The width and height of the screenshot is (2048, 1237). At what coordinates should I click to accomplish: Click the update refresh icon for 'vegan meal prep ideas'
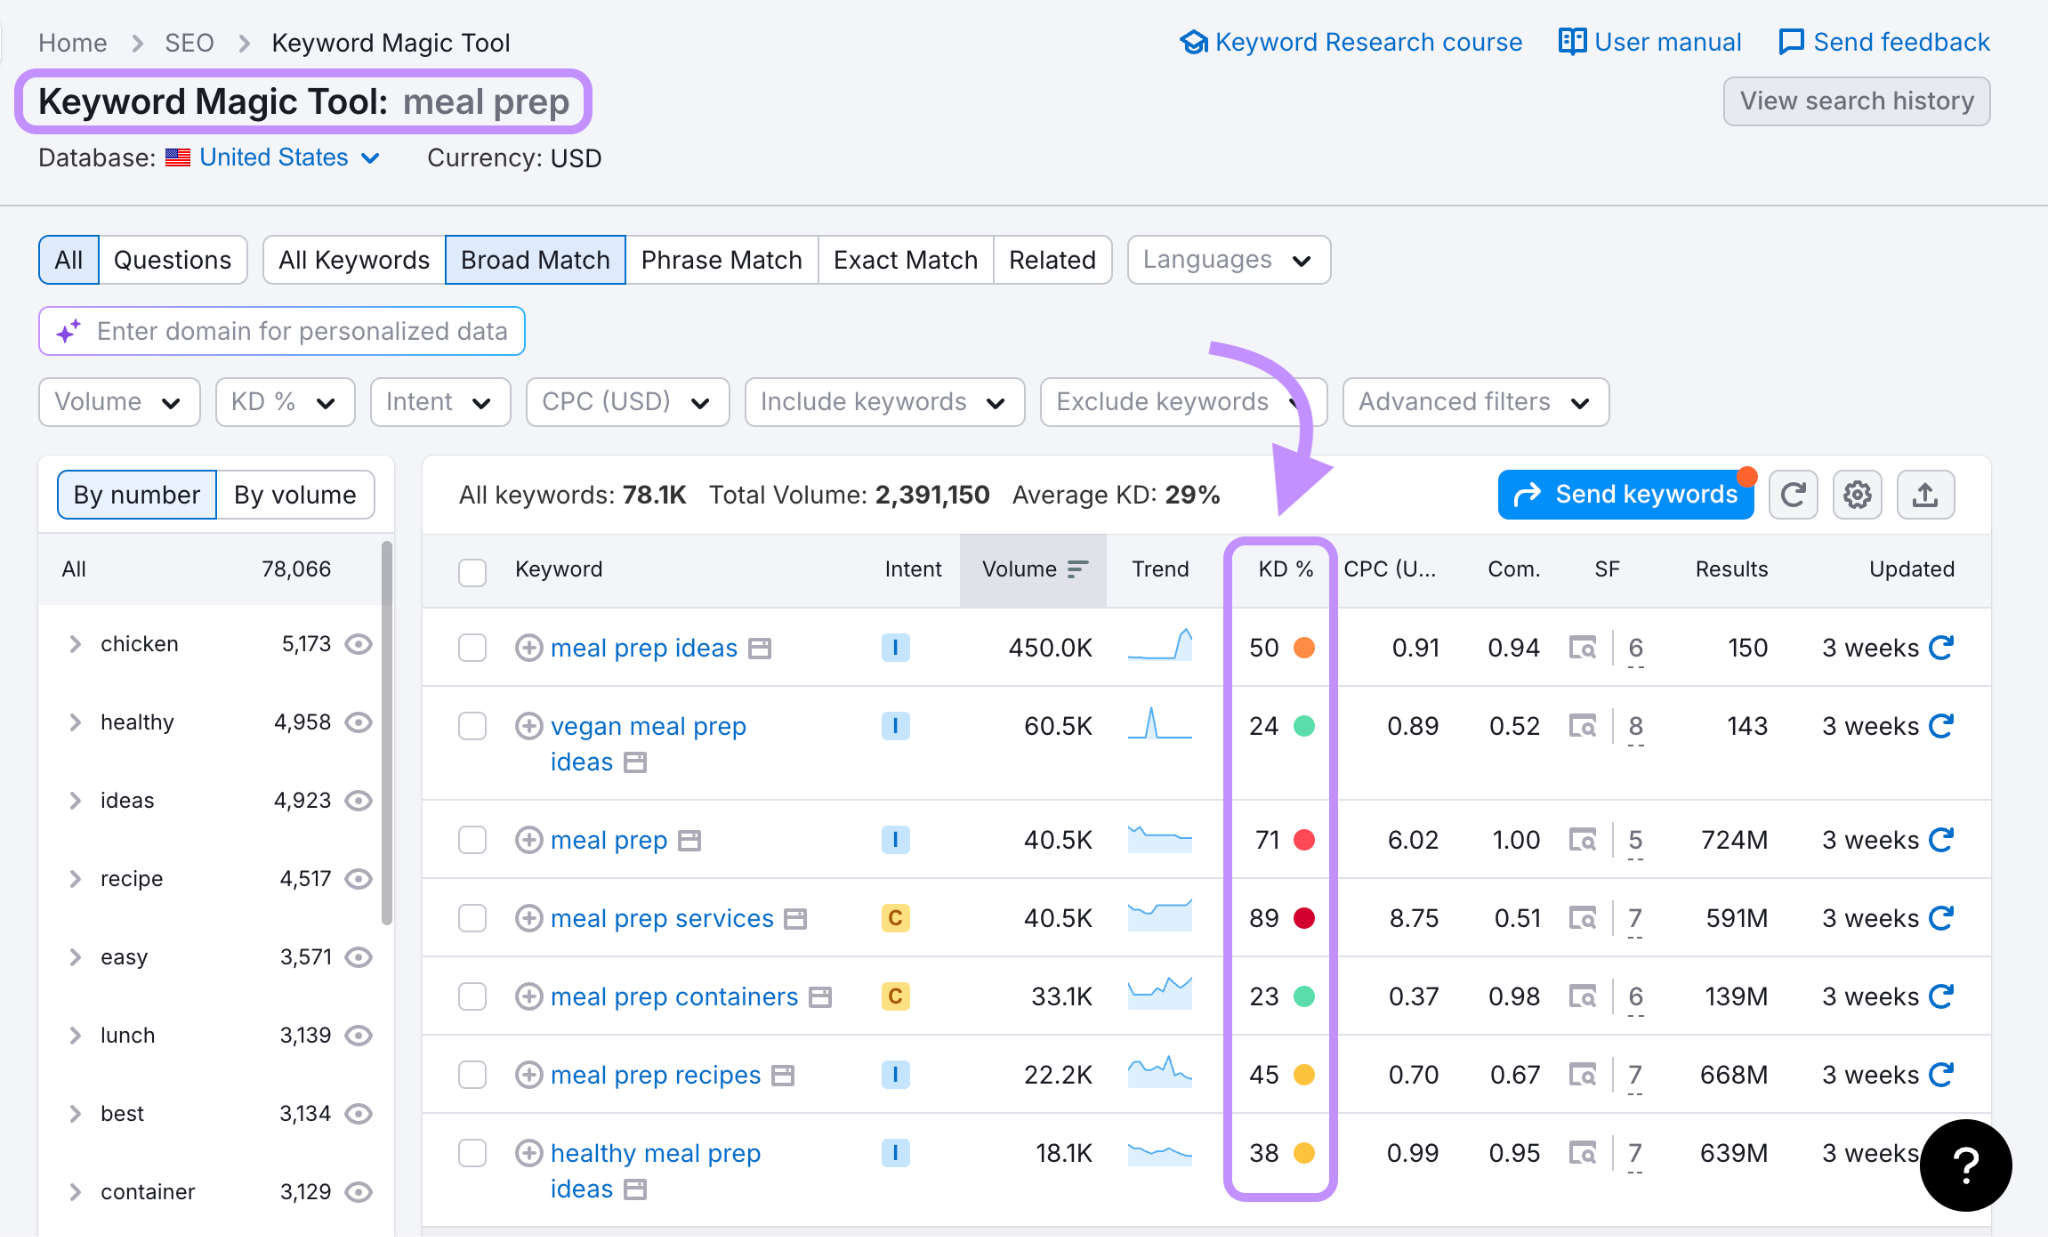coord(1941,726)
